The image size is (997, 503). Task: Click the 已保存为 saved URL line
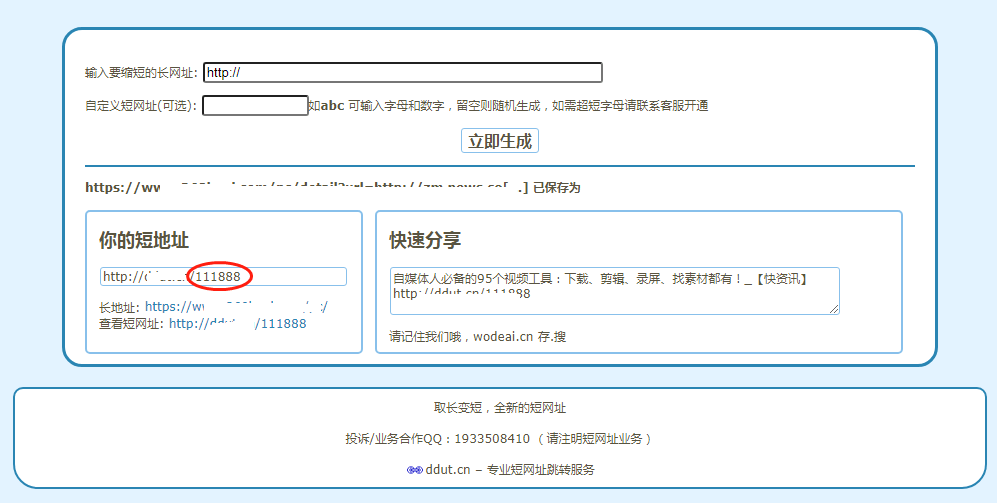click(x=333, y=188)
